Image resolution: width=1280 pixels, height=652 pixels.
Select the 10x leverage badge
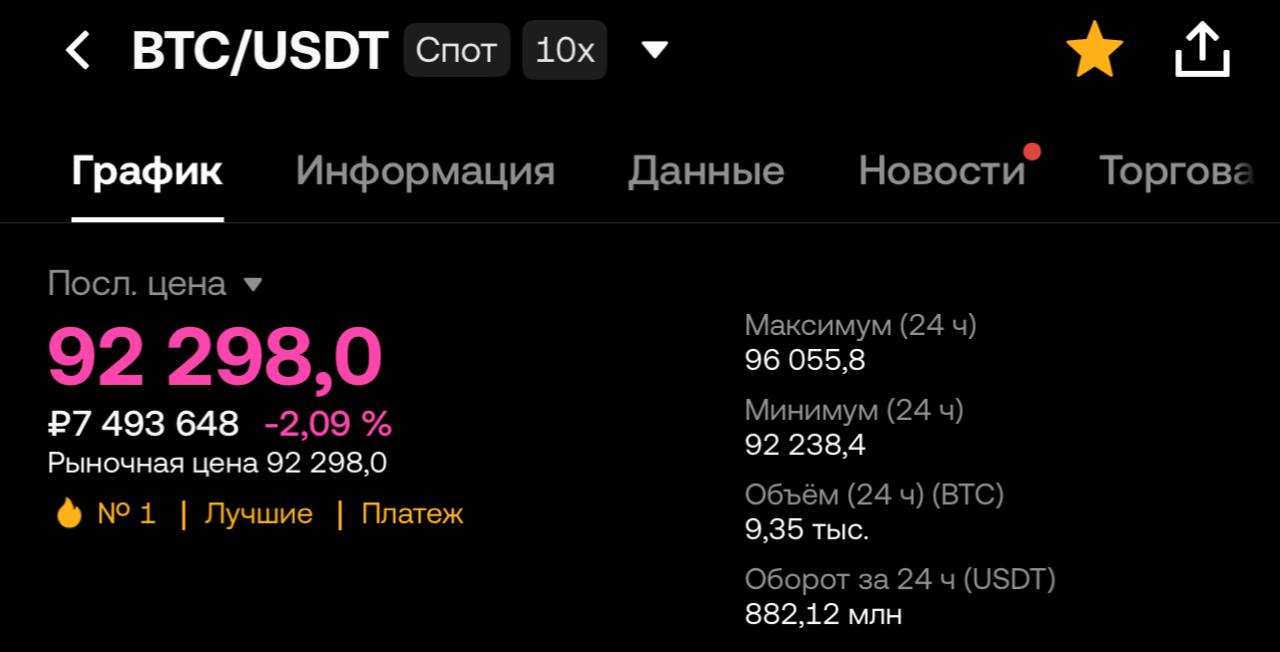[564, 50]
